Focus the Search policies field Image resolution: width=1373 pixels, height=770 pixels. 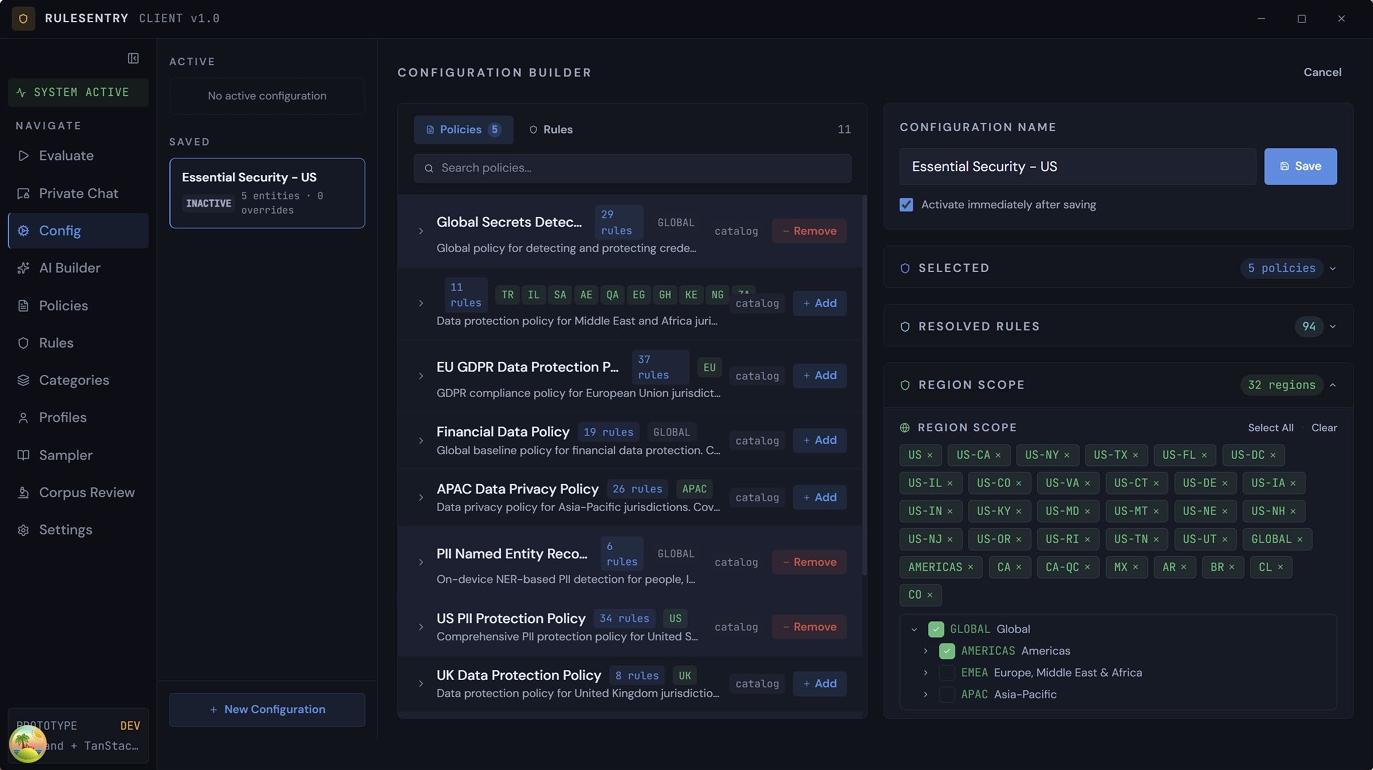tap(633, 168)
